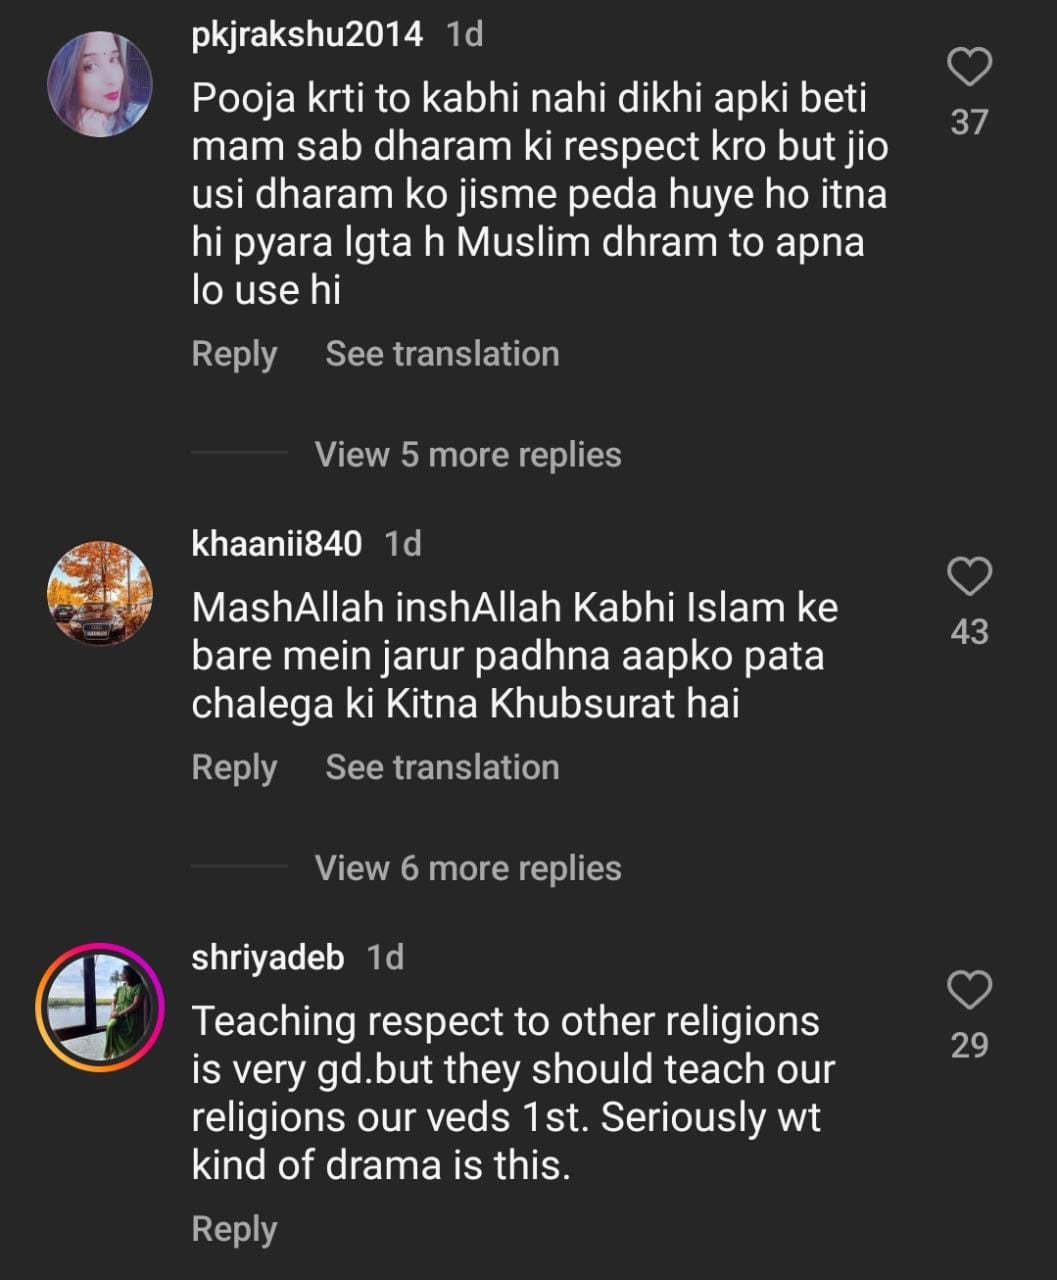See translation of pkjrakshu2014's comment

click(x=442, y=354)
